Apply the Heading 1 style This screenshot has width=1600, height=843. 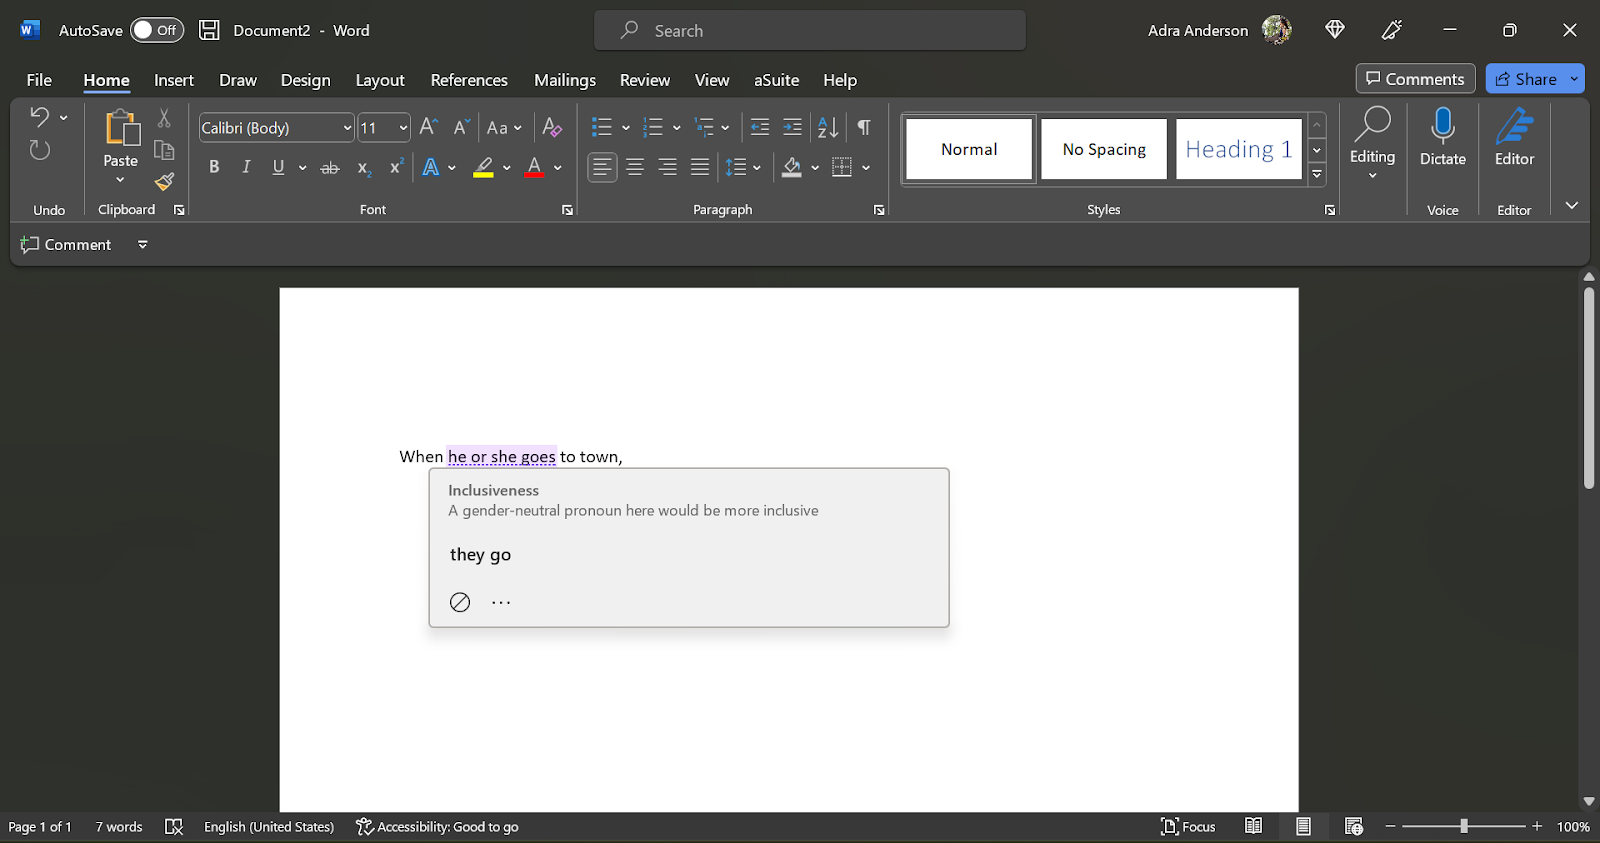coord(1239,149)
